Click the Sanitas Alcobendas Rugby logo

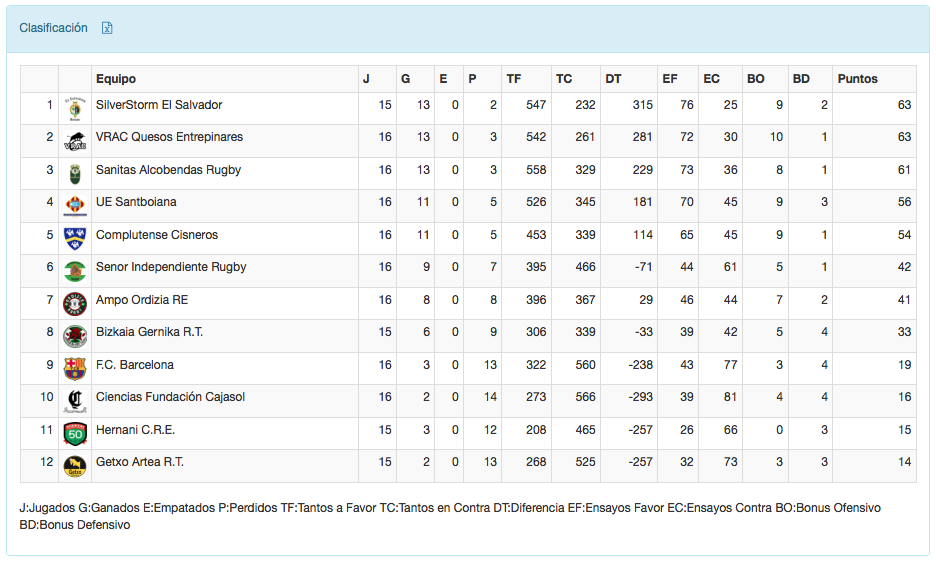[74, 173]
